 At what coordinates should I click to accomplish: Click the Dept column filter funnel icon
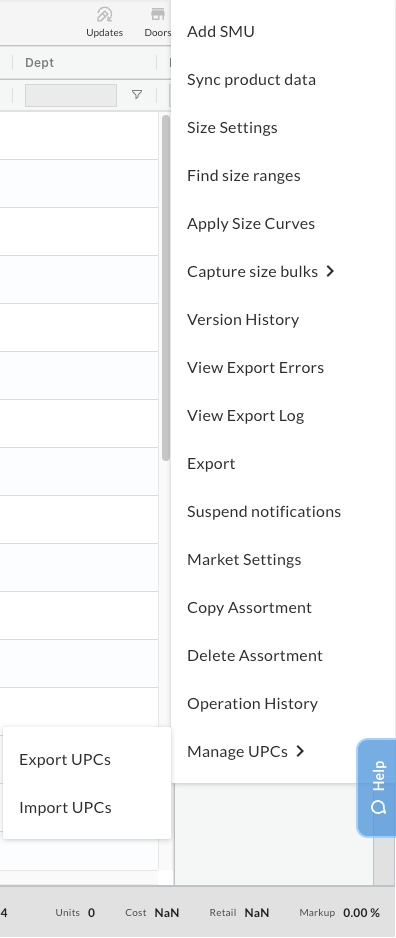(137, 95)
